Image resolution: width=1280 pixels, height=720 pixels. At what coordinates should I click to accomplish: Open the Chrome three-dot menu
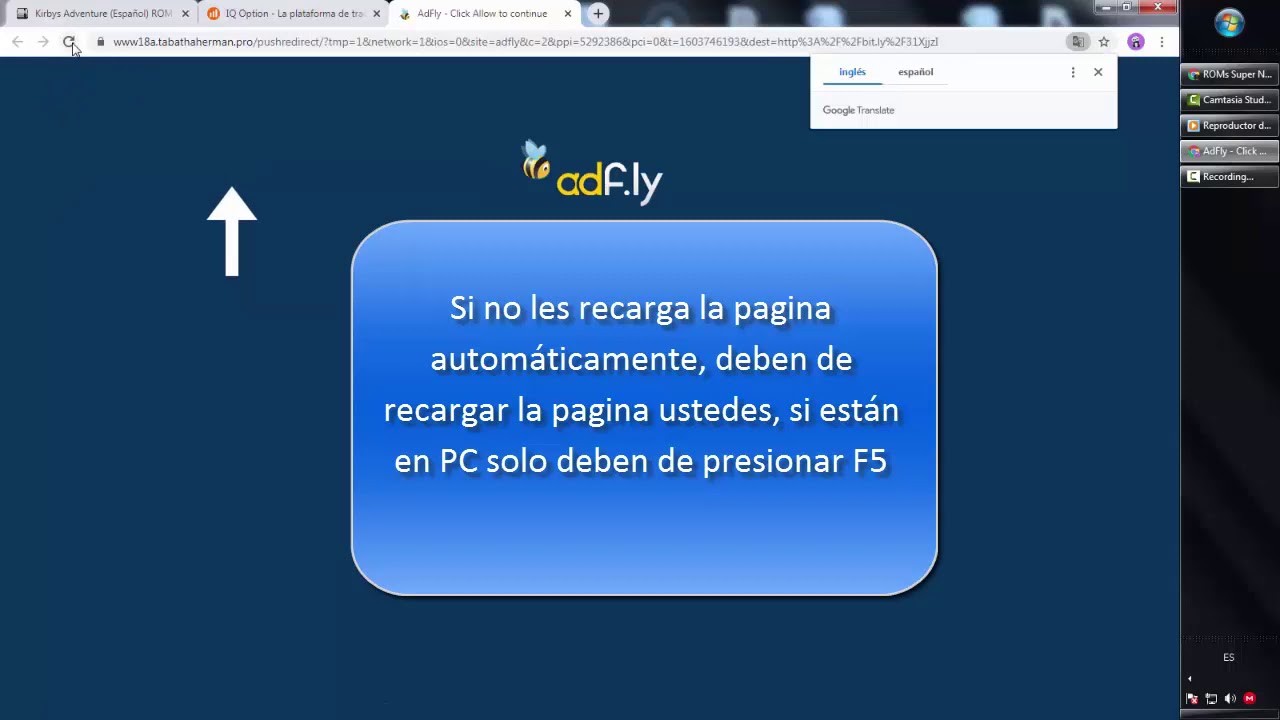click(x=1161, y=42)
